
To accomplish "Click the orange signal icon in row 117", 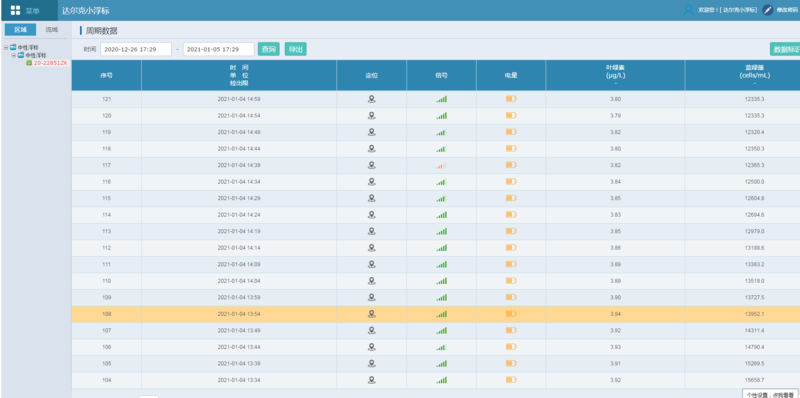I will 441,165.
